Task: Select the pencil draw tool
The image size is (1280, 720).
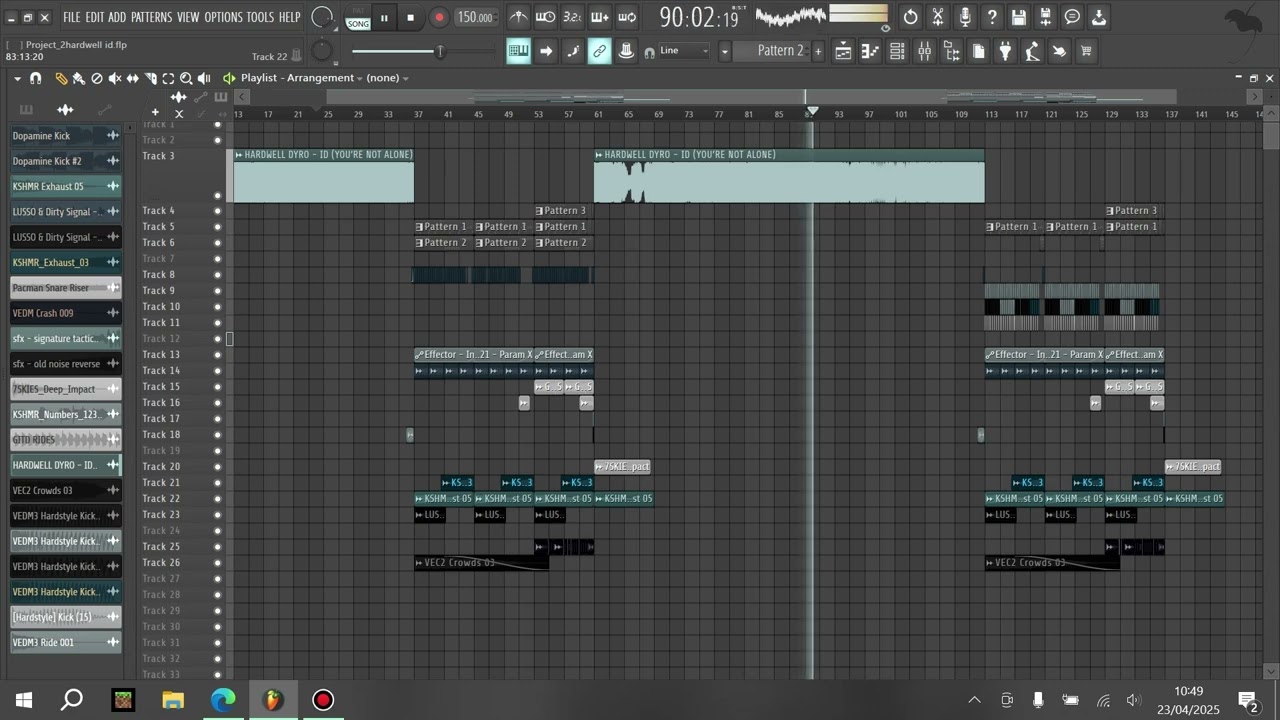Action: tap(61, 78)
